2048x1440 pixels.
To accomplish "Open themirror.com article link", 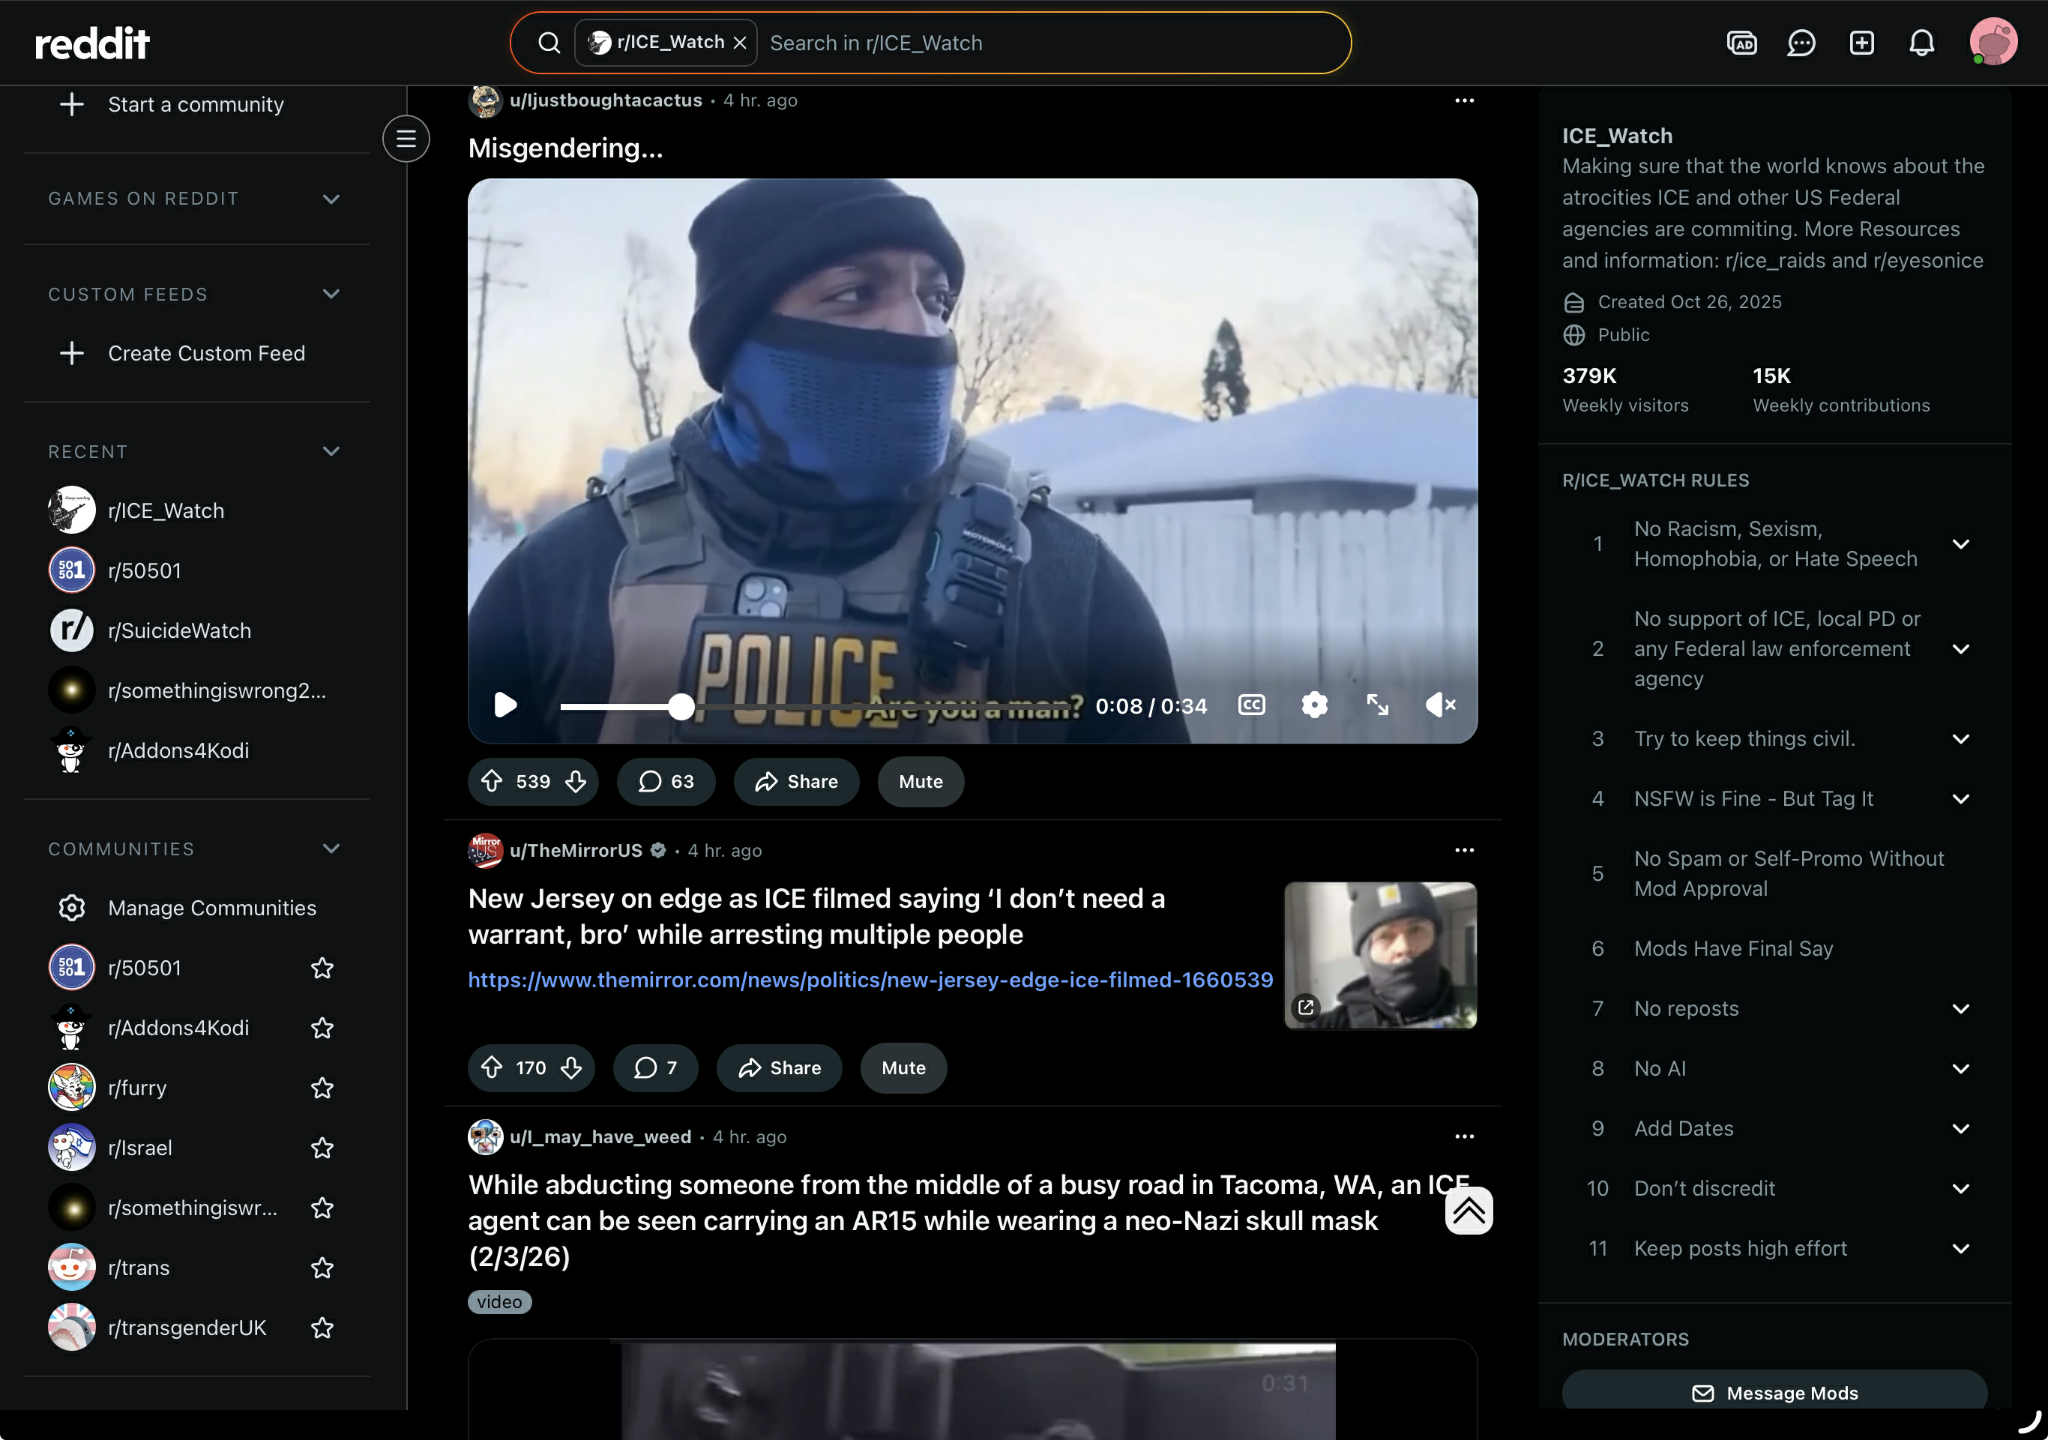I will (x=870, y=980).
